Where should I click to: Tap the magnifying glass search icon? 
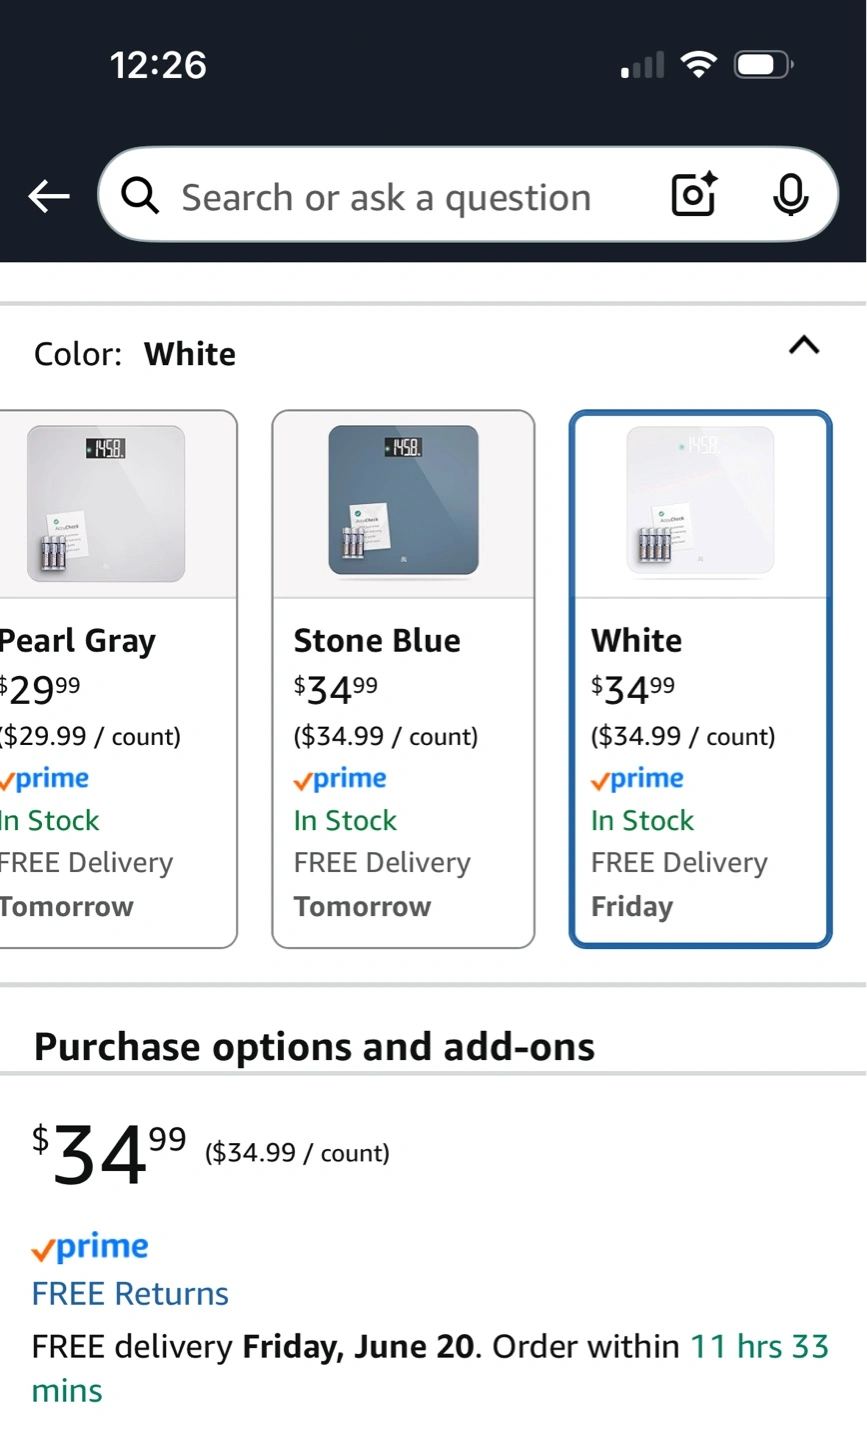click(x=140, y=196)
